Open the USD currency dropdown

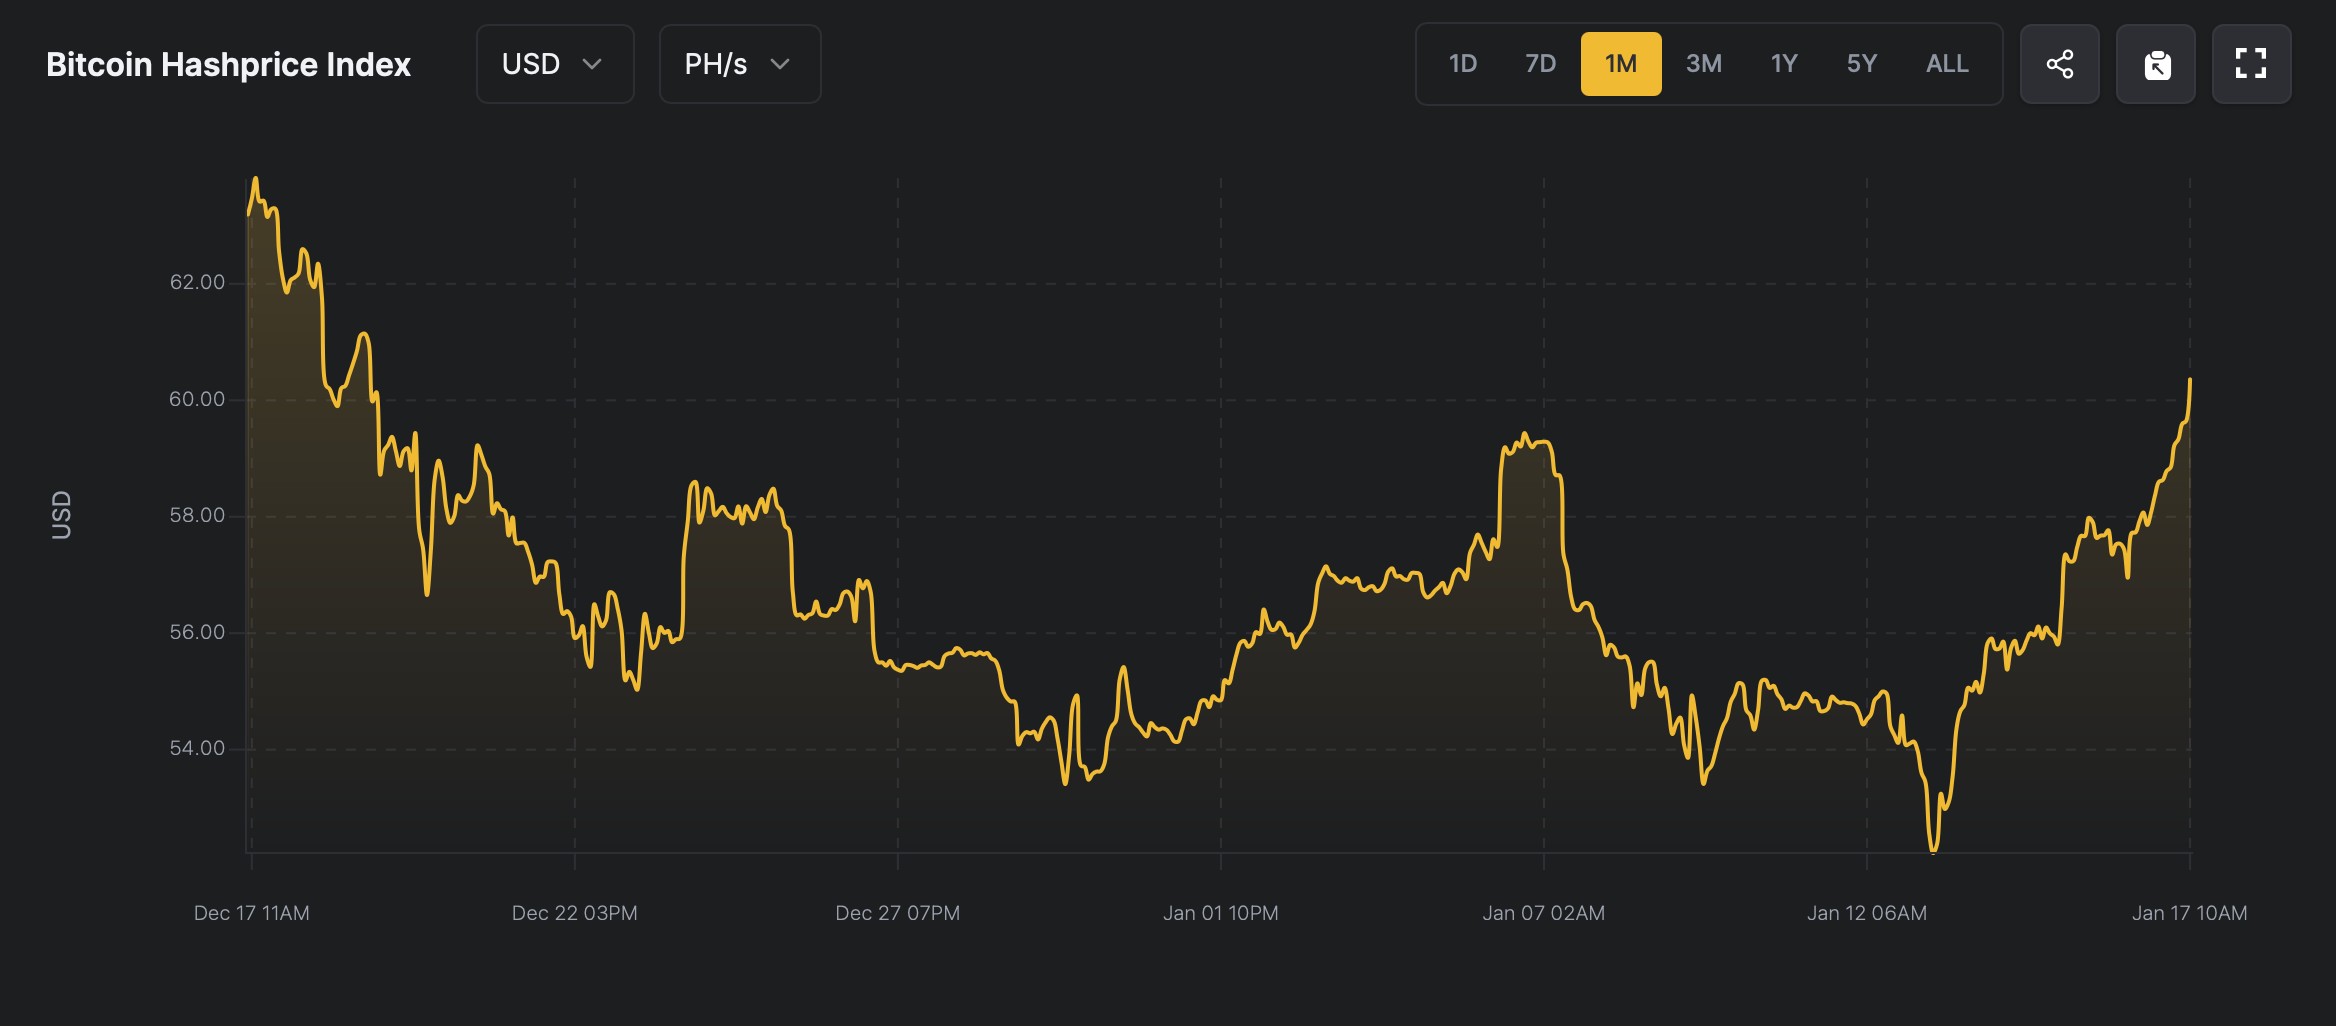tap(555, 64)
